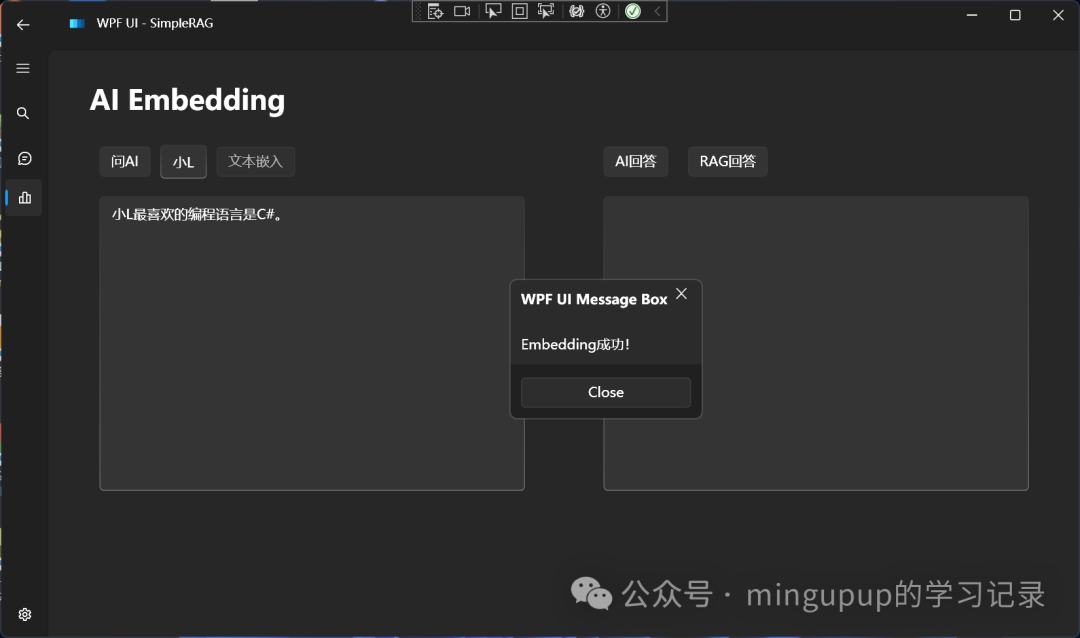Click the WPF UI - SimpleRAG window title

[155, 23]
